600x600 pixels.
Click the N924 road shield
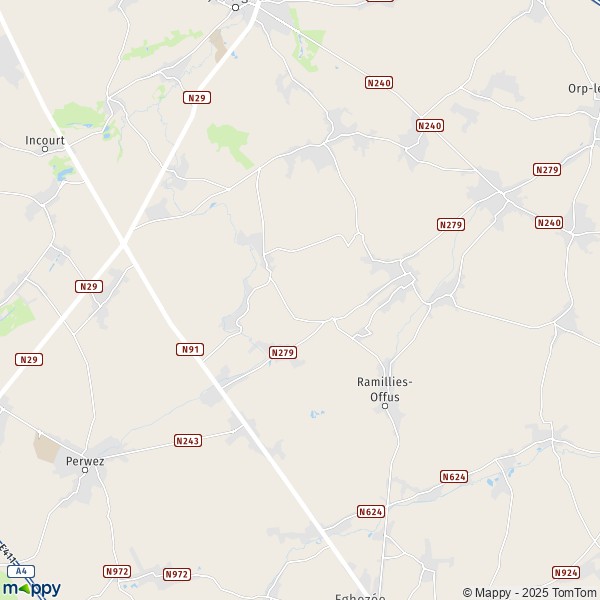pyautogui.click(x=566, y=572)
